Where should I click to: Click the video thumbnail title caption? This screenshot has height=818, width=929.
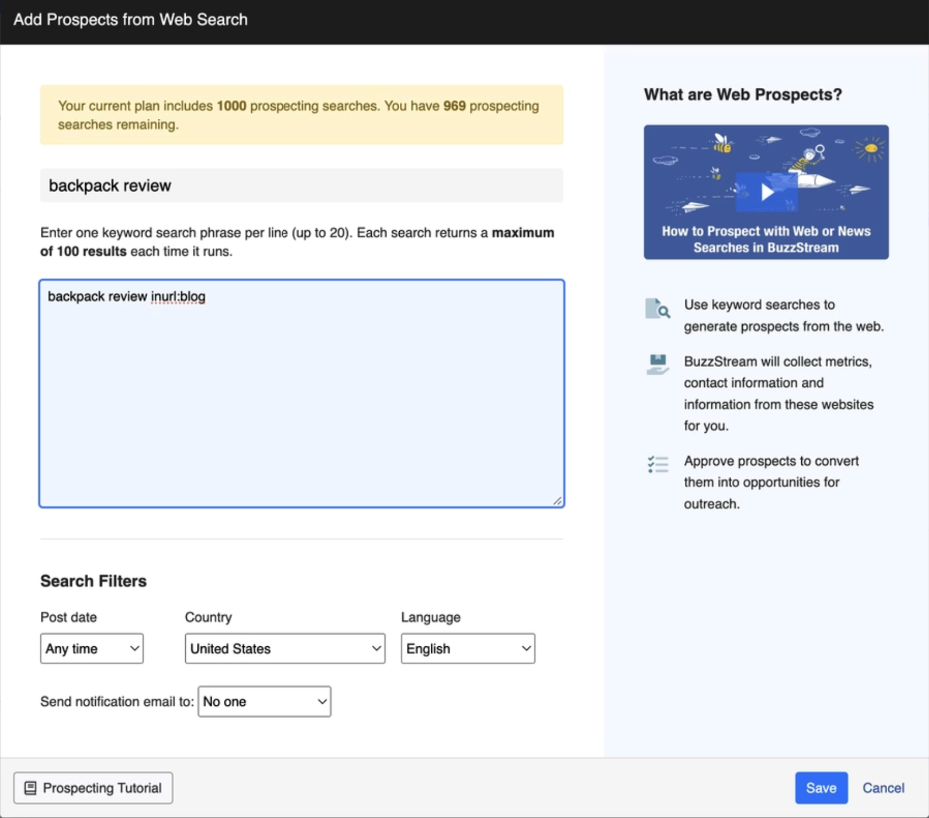766,239
